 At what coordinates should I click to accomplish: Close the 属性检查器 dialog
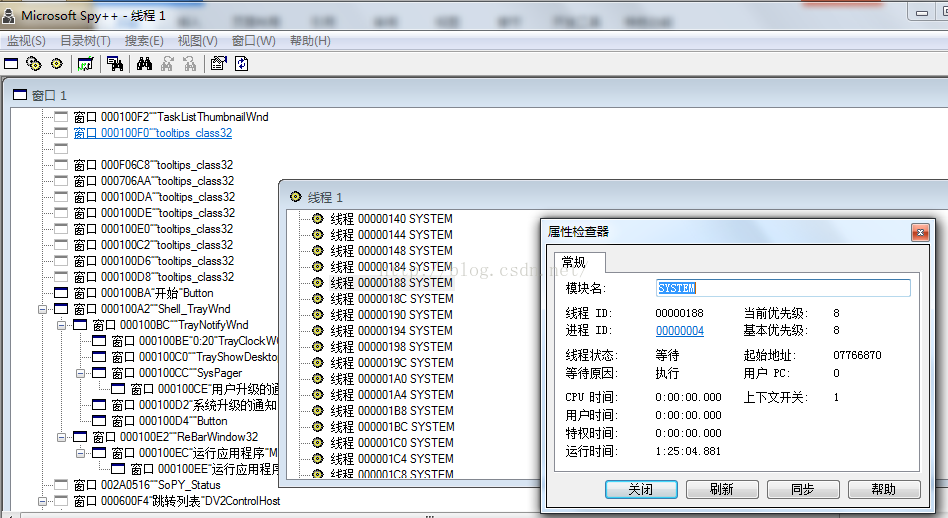pyautogui.click(x=920, y=232)
